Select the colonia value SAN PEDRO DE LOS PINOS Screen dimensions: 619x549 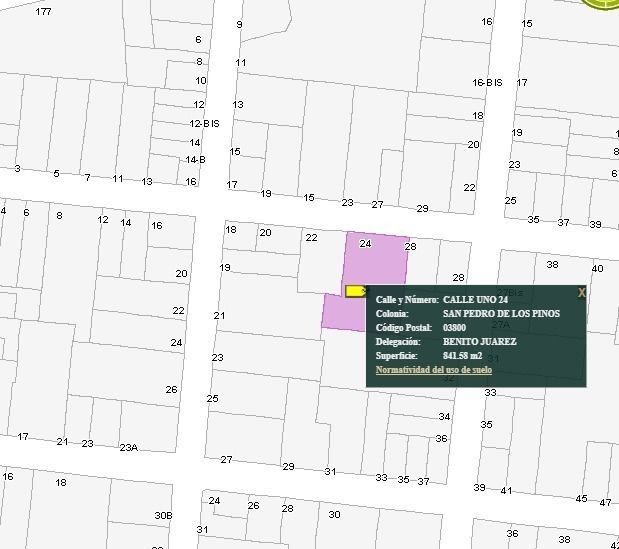pyautogui.click(x=501, y=314)
